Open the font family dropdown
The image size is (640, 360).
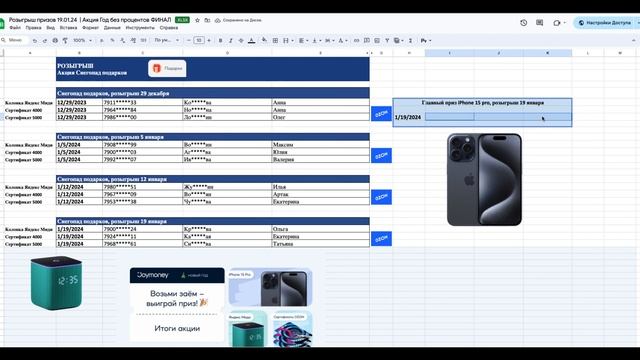tap(167, 40)
